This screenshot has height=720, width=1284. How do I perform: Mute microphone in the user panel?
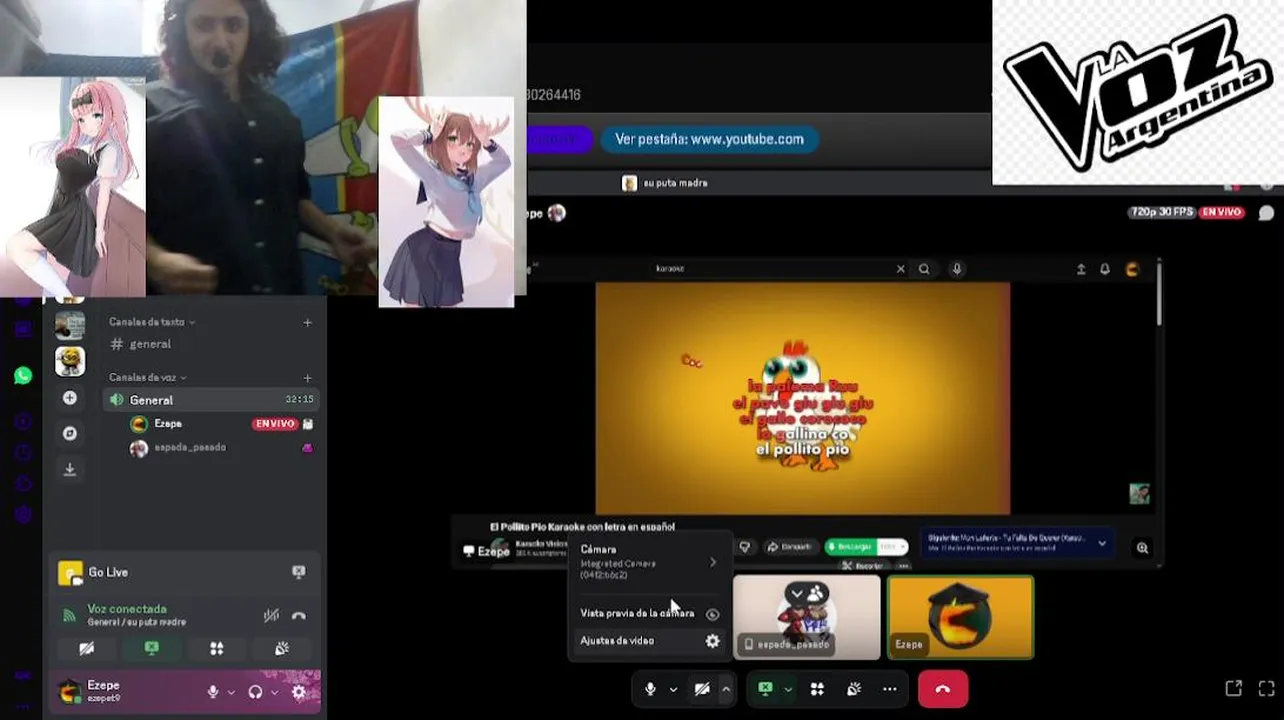coord(212,692)
